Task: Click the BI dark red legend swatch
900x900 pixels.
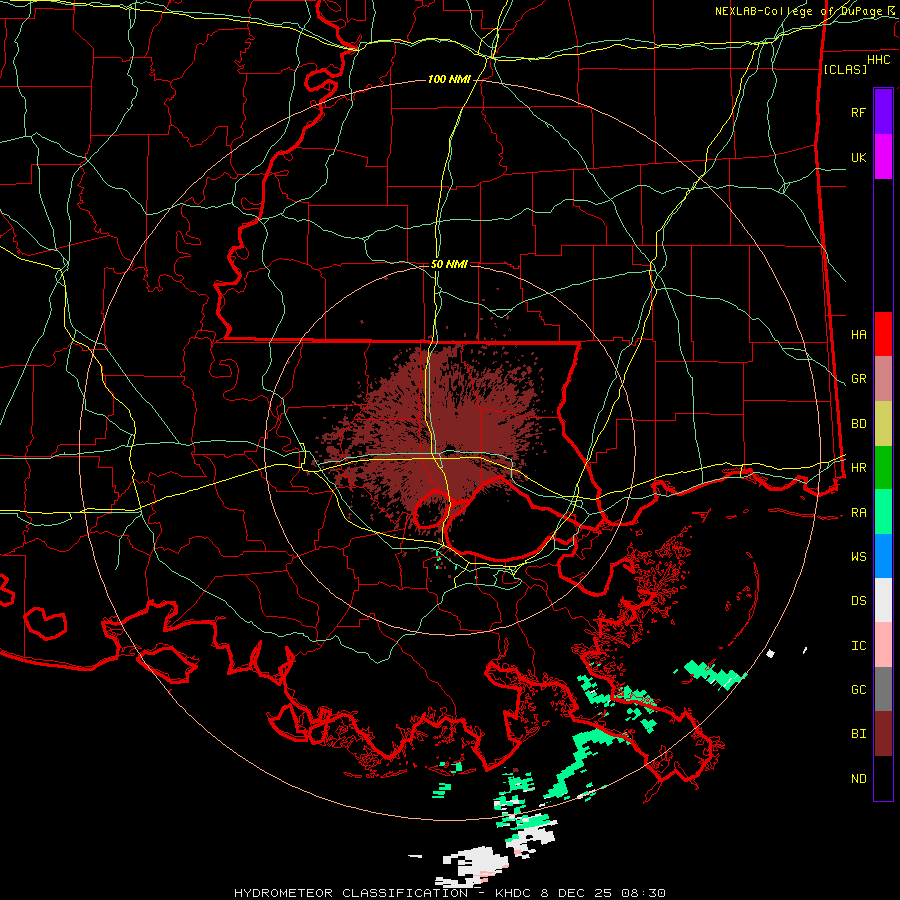Action: pyautogui.click(x=883, y=734)
